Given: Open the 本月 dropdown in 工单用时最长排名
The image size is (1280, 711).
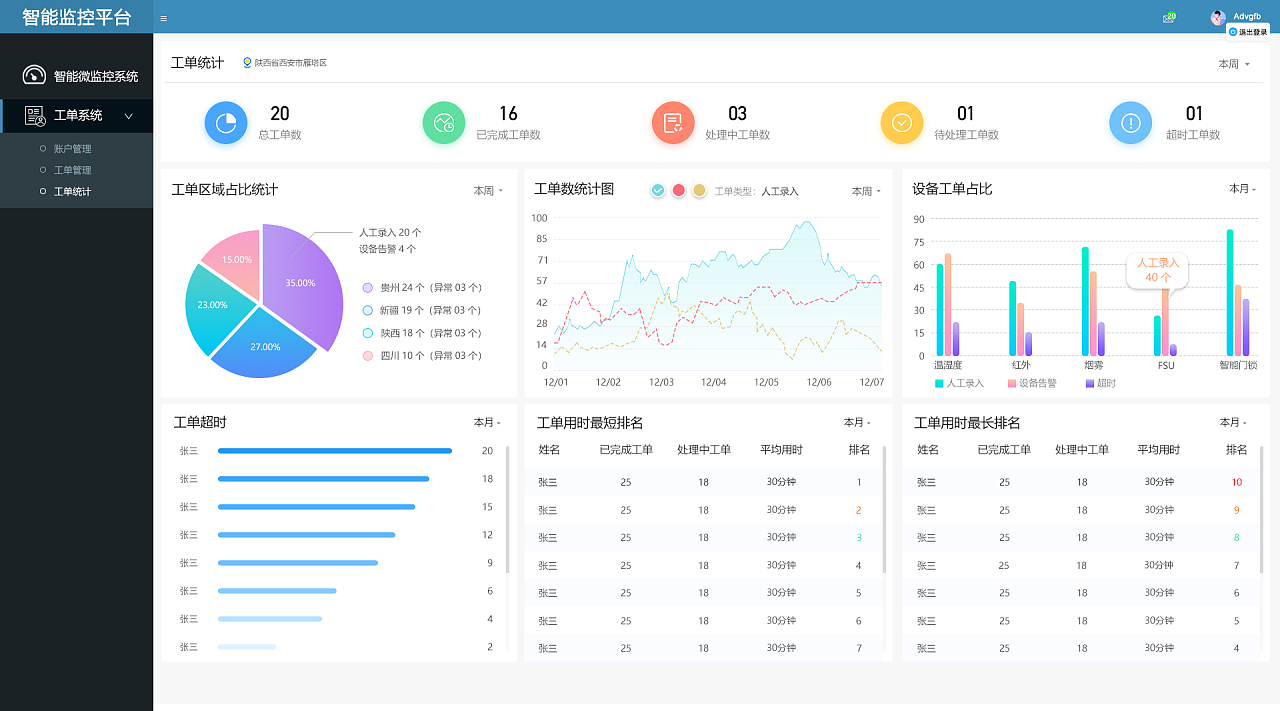Looking at the screenshot, I should click(x=1234, y=423).
